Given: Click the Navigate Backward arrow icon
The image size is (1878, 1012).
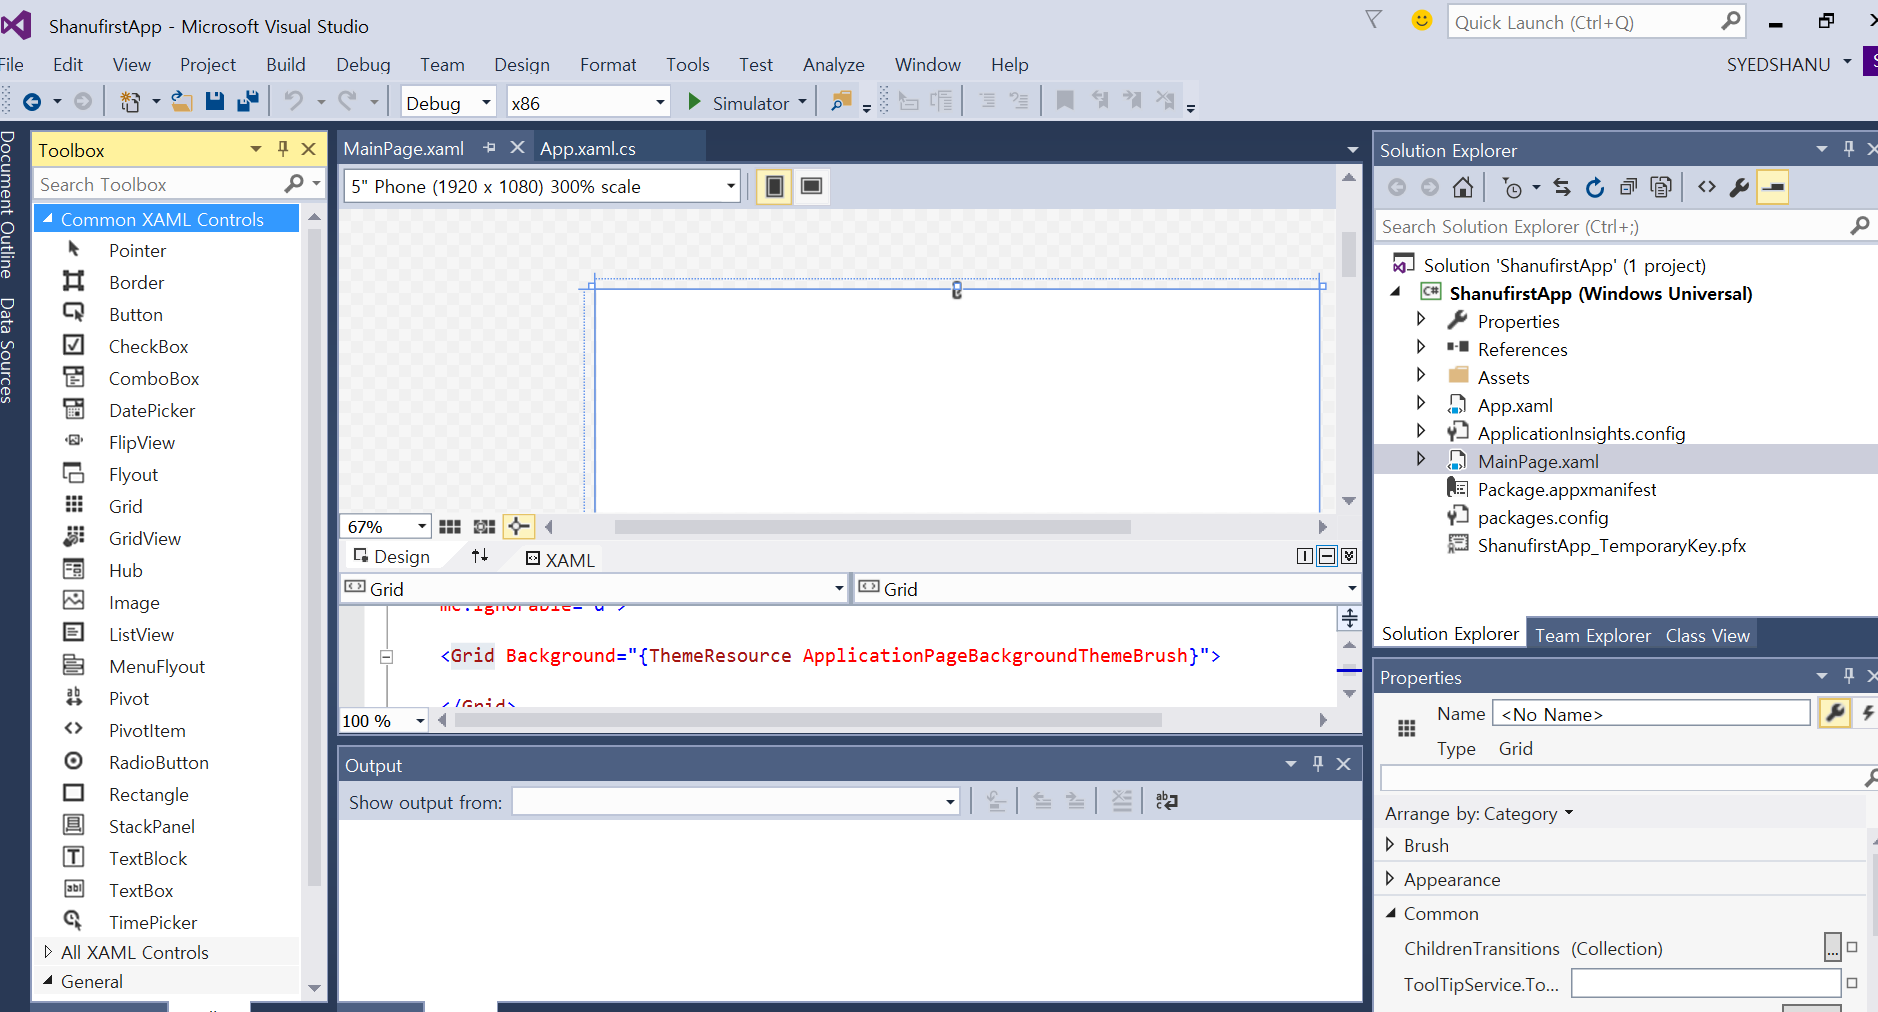Looking at the screenshot, I should click(32, 101).
